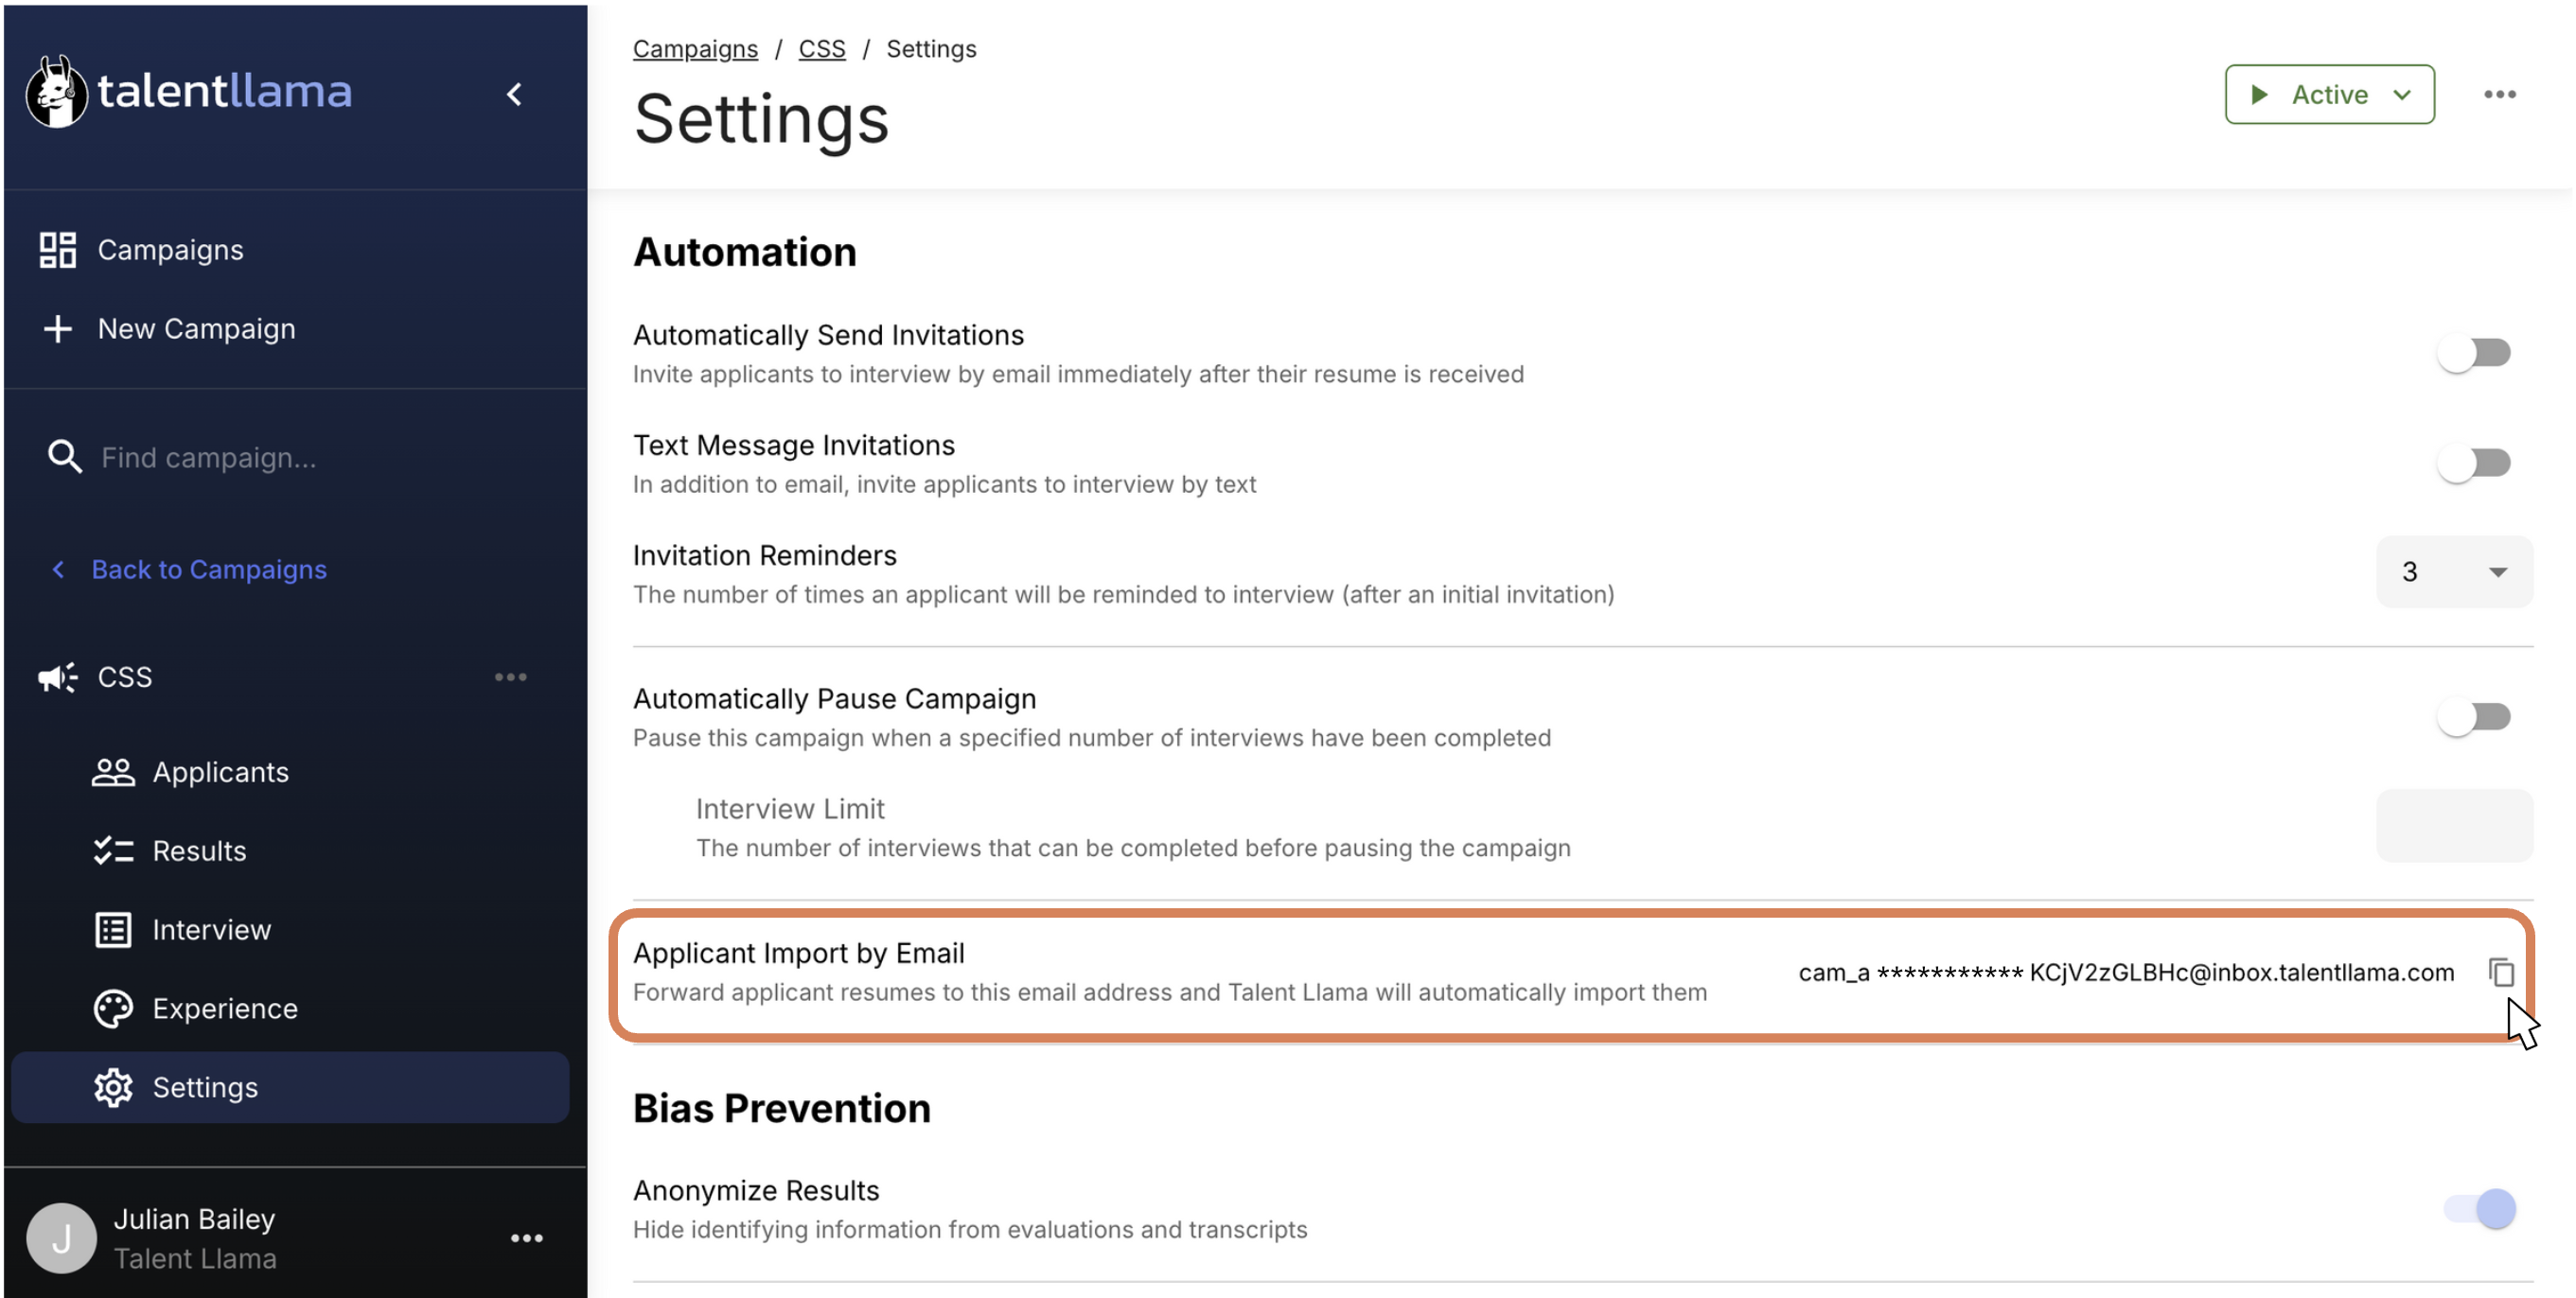
Task: Open the Julian Bailey account menu
Action: [x=526, y=1238]
